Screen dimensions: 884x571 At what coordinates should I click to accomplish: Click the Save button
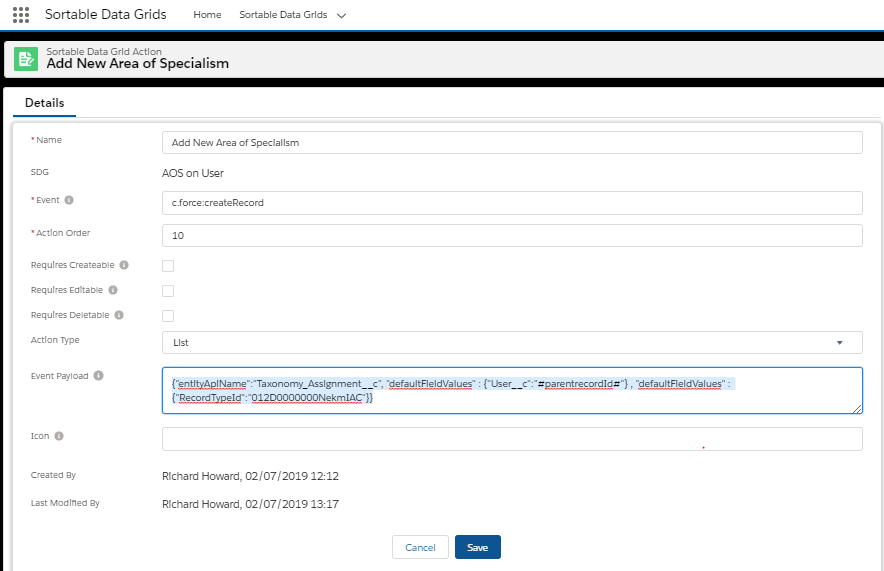click(x=478, y=547)
